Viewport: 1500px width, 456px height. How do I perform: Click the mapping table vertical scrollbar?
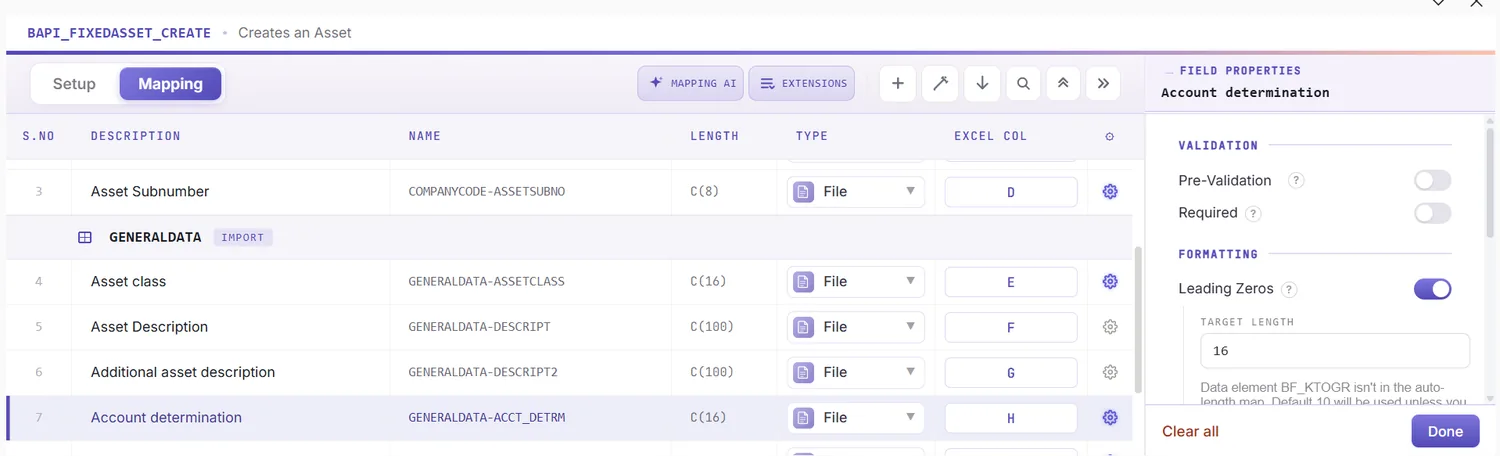pyautogui.click(x=1138, y=320)
